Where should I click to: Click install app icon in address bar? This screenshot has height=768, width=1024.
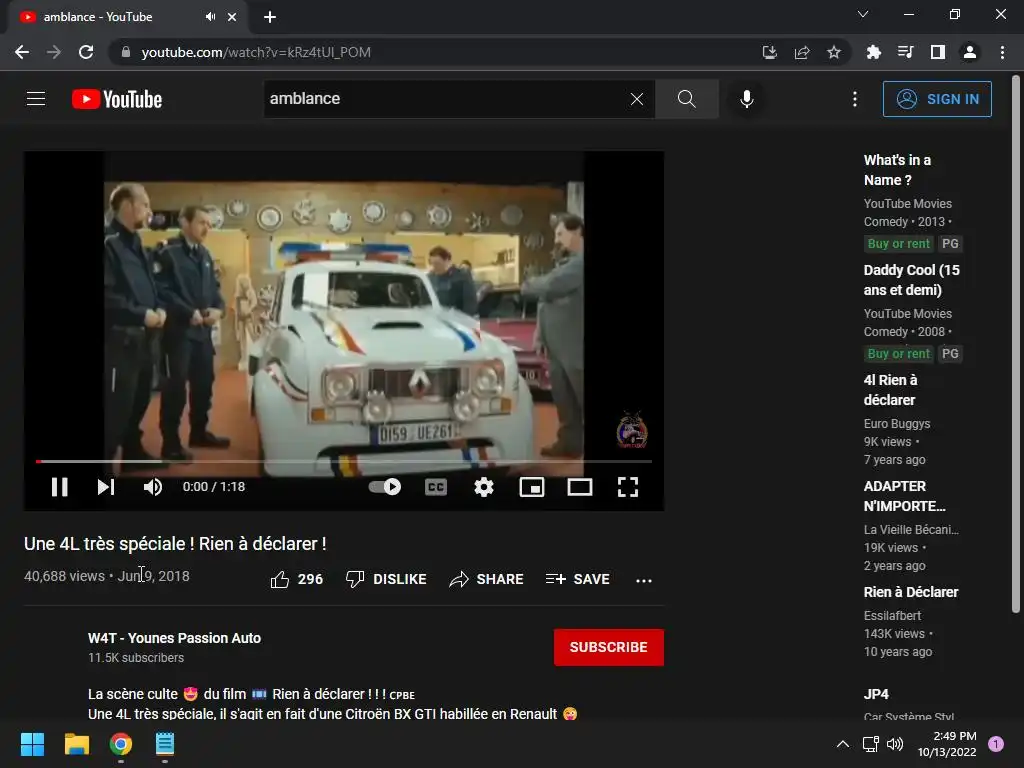tap(770, 52)
